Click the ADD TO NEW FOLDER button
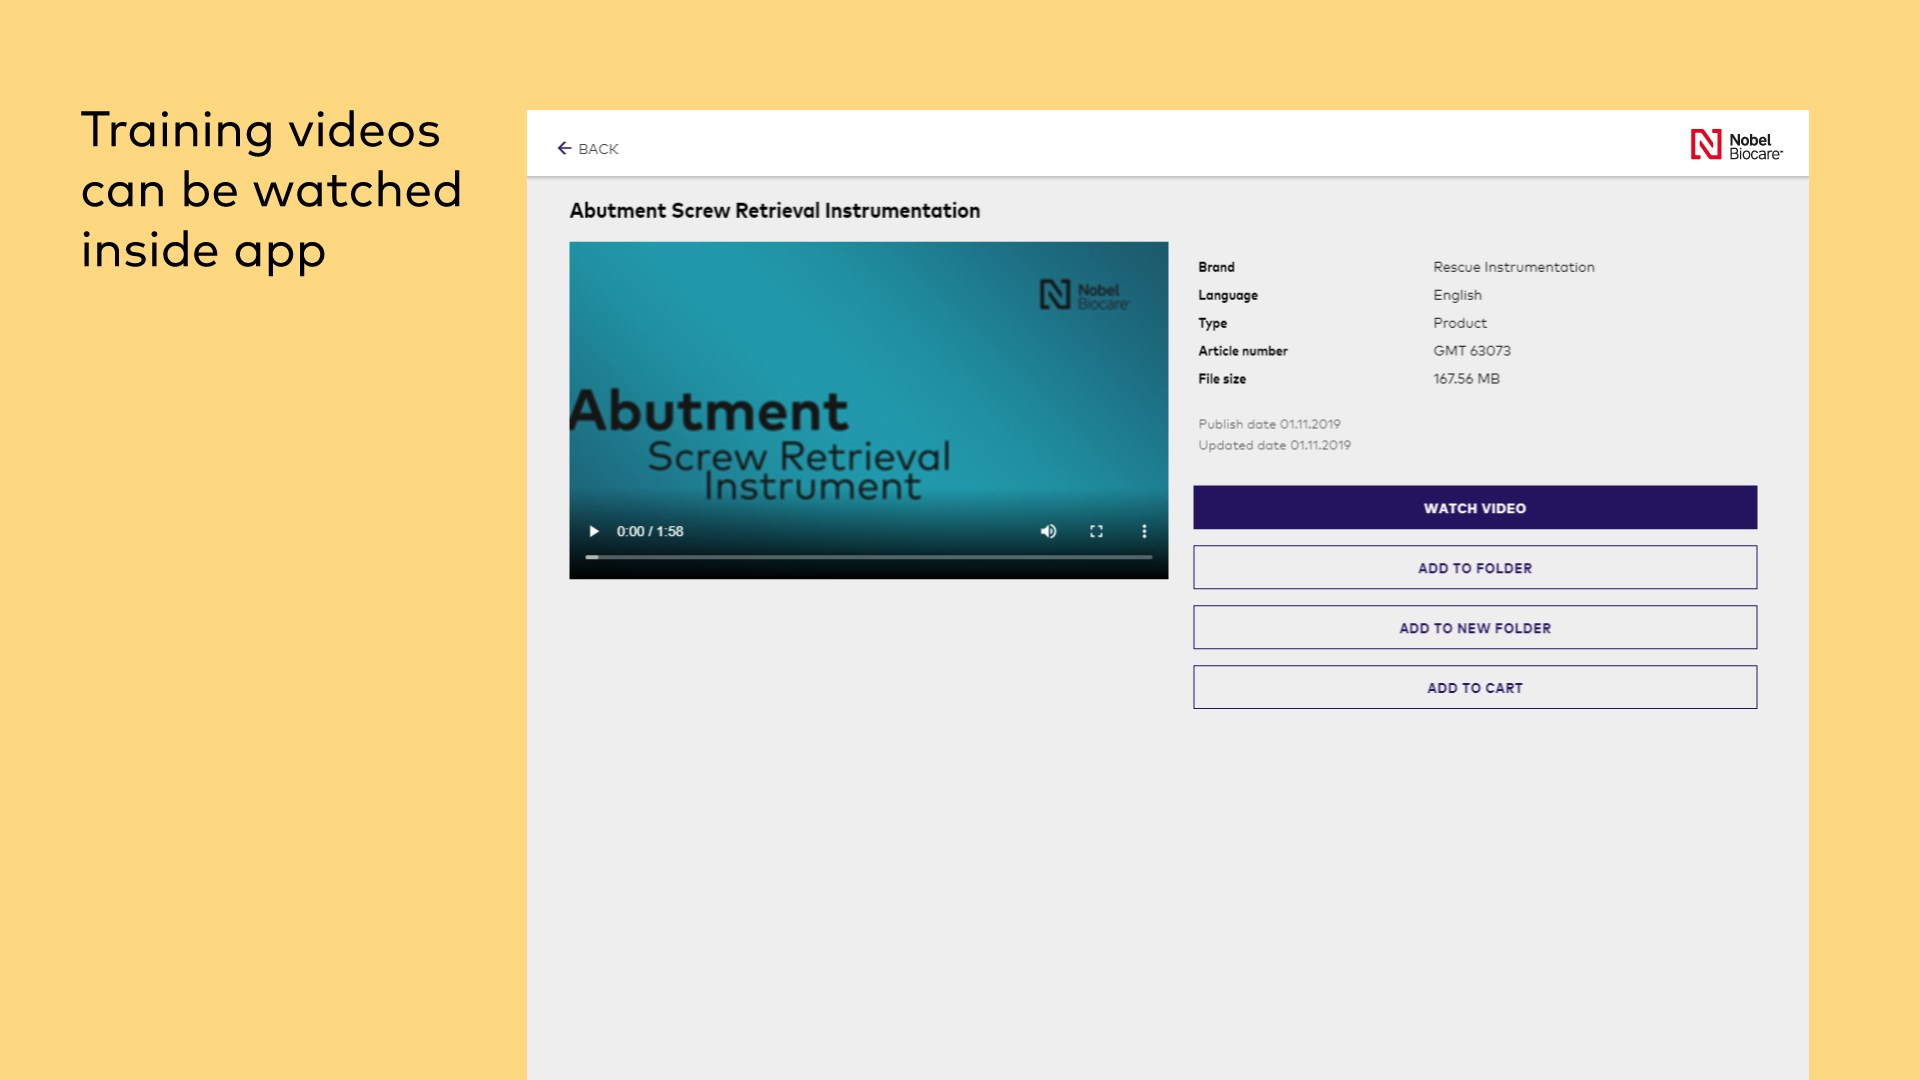The image size is (1920, 1080). pos(1474,627)
